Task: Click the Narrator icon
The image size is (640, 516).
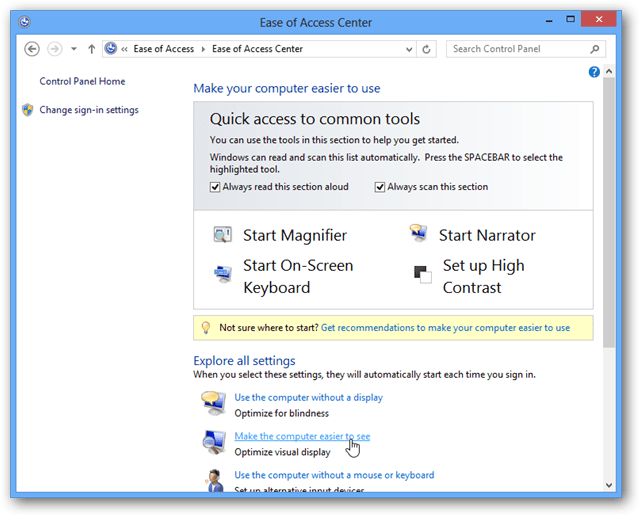Action: (x=418, y=233)
